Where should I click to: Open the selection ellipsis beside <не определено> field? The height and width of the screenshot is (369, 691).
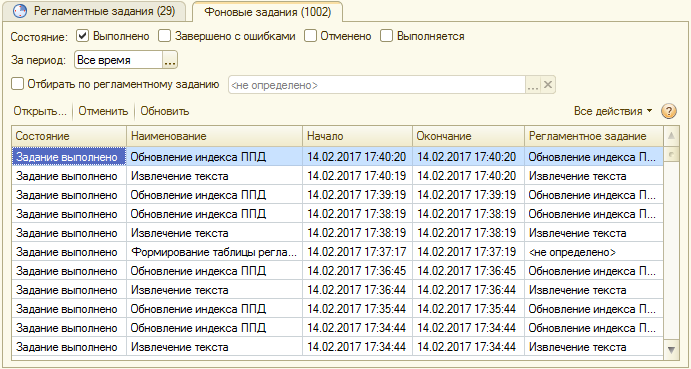[x=533, y=85]
